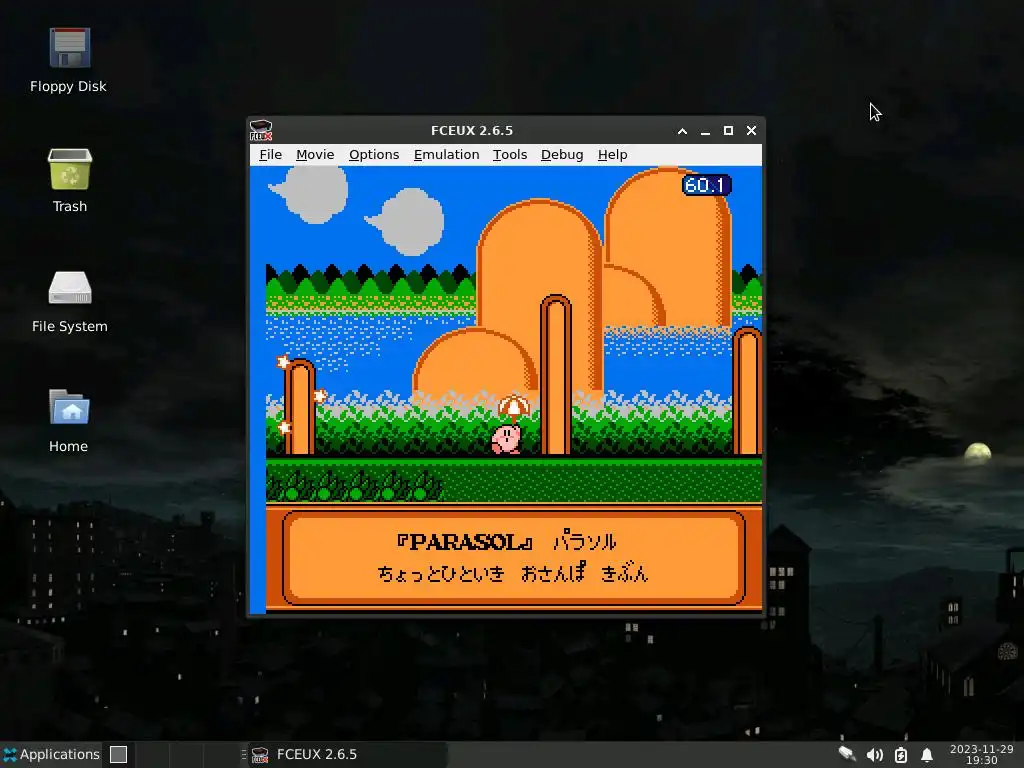Click the volume speaker tray icon

pyautogui.click(x=874, y=755)
